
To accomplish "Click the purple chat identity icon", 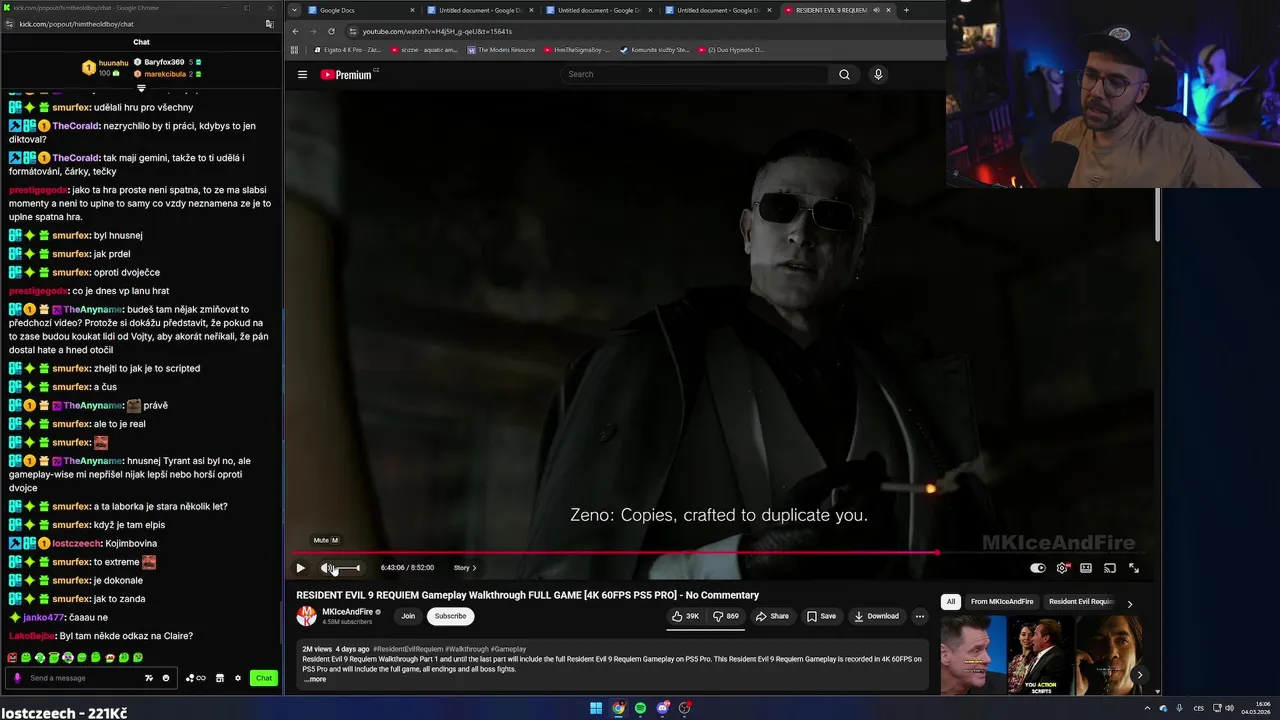I will pyautogui.click(x=16, y=678).
